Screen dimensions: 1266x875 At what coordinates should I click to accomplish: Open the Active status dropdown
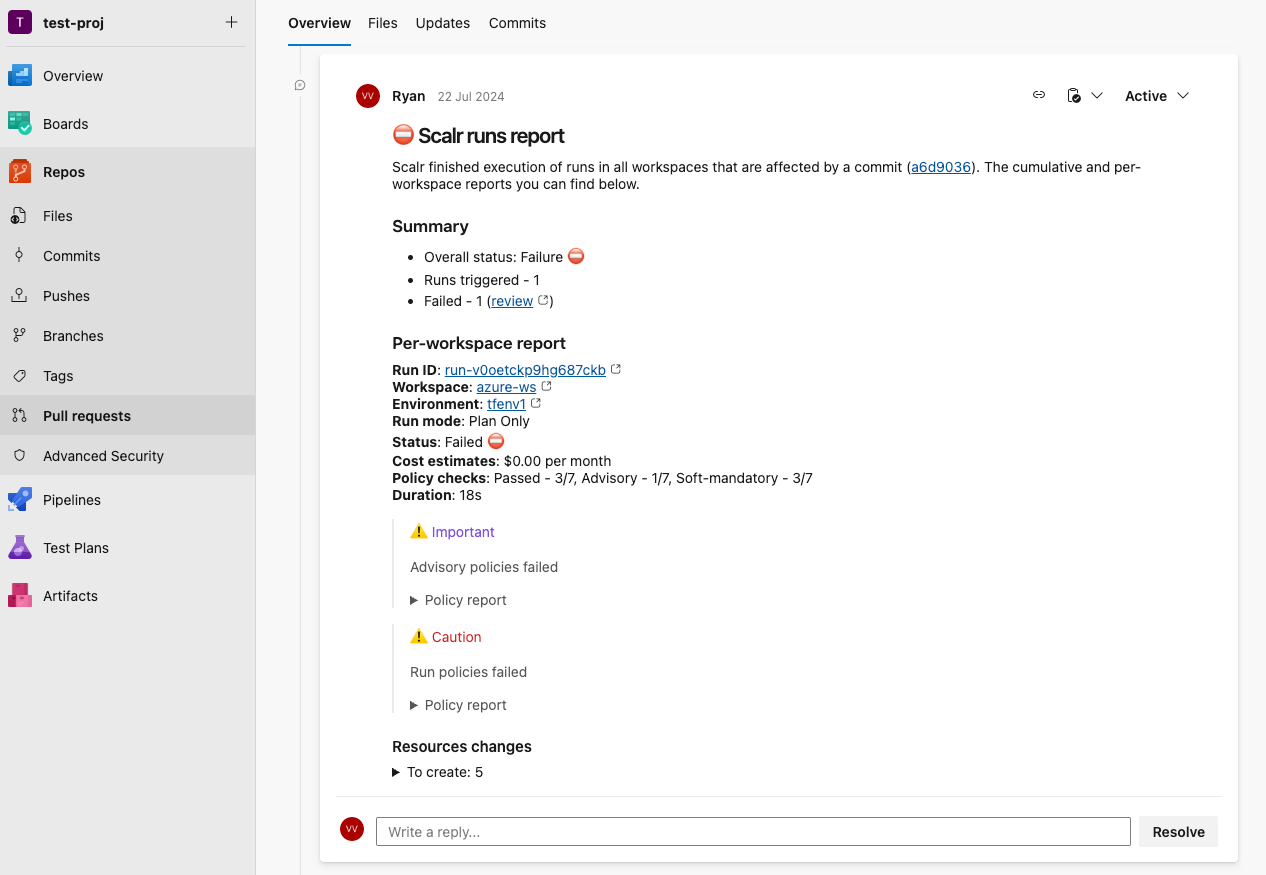[x=1157, y=96]
